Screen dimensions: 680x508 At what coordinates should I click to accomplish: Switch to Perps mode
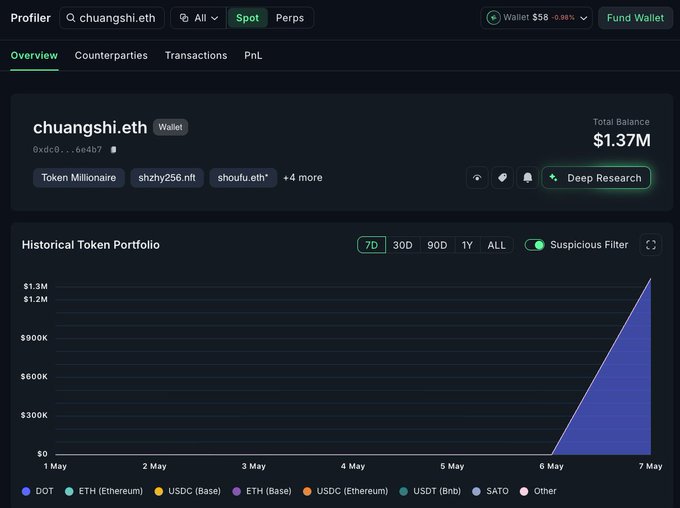tap(290, 18)
